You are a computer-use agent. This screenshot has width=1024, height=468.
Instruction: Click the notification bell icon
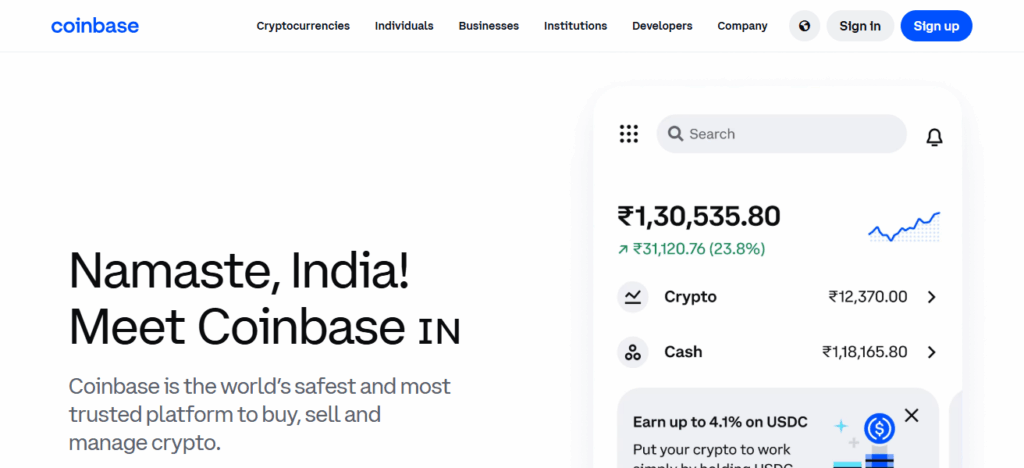click(934, 137)
